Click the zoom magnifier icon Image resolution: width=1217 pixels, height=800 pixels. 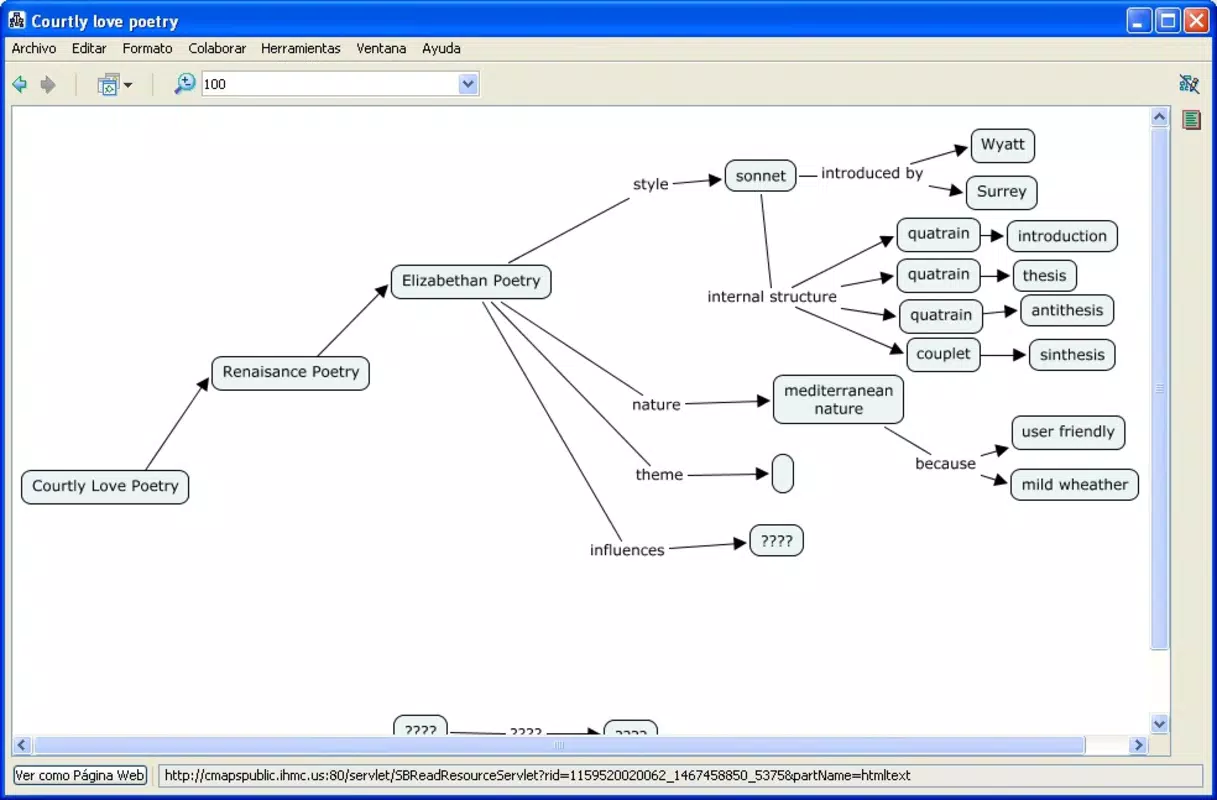pos(185,84)
